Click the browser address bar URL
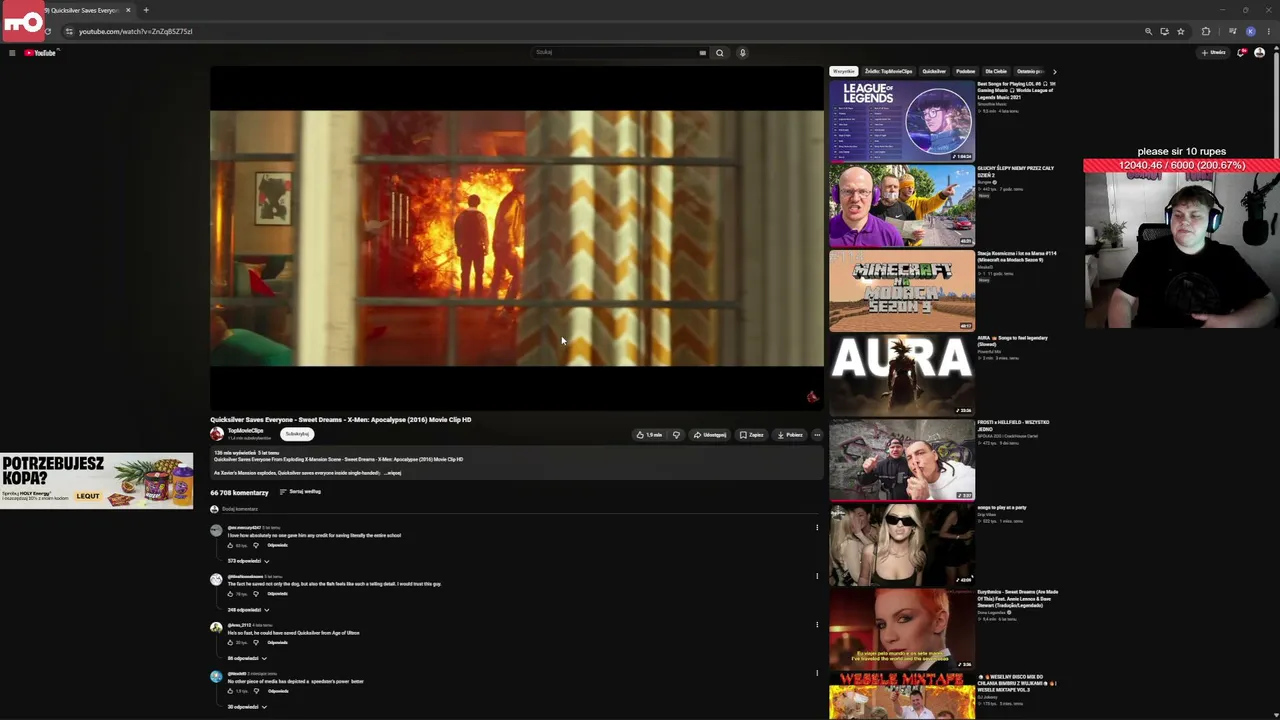1280x720 pixels. [x=136, y=31]
